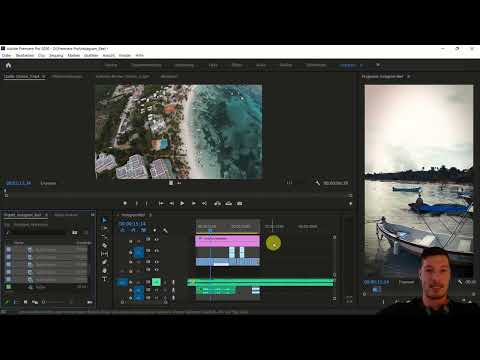This screenshot has height=360, width=480.
Task: Play the Source monitor clip
Action: [182, 203]
